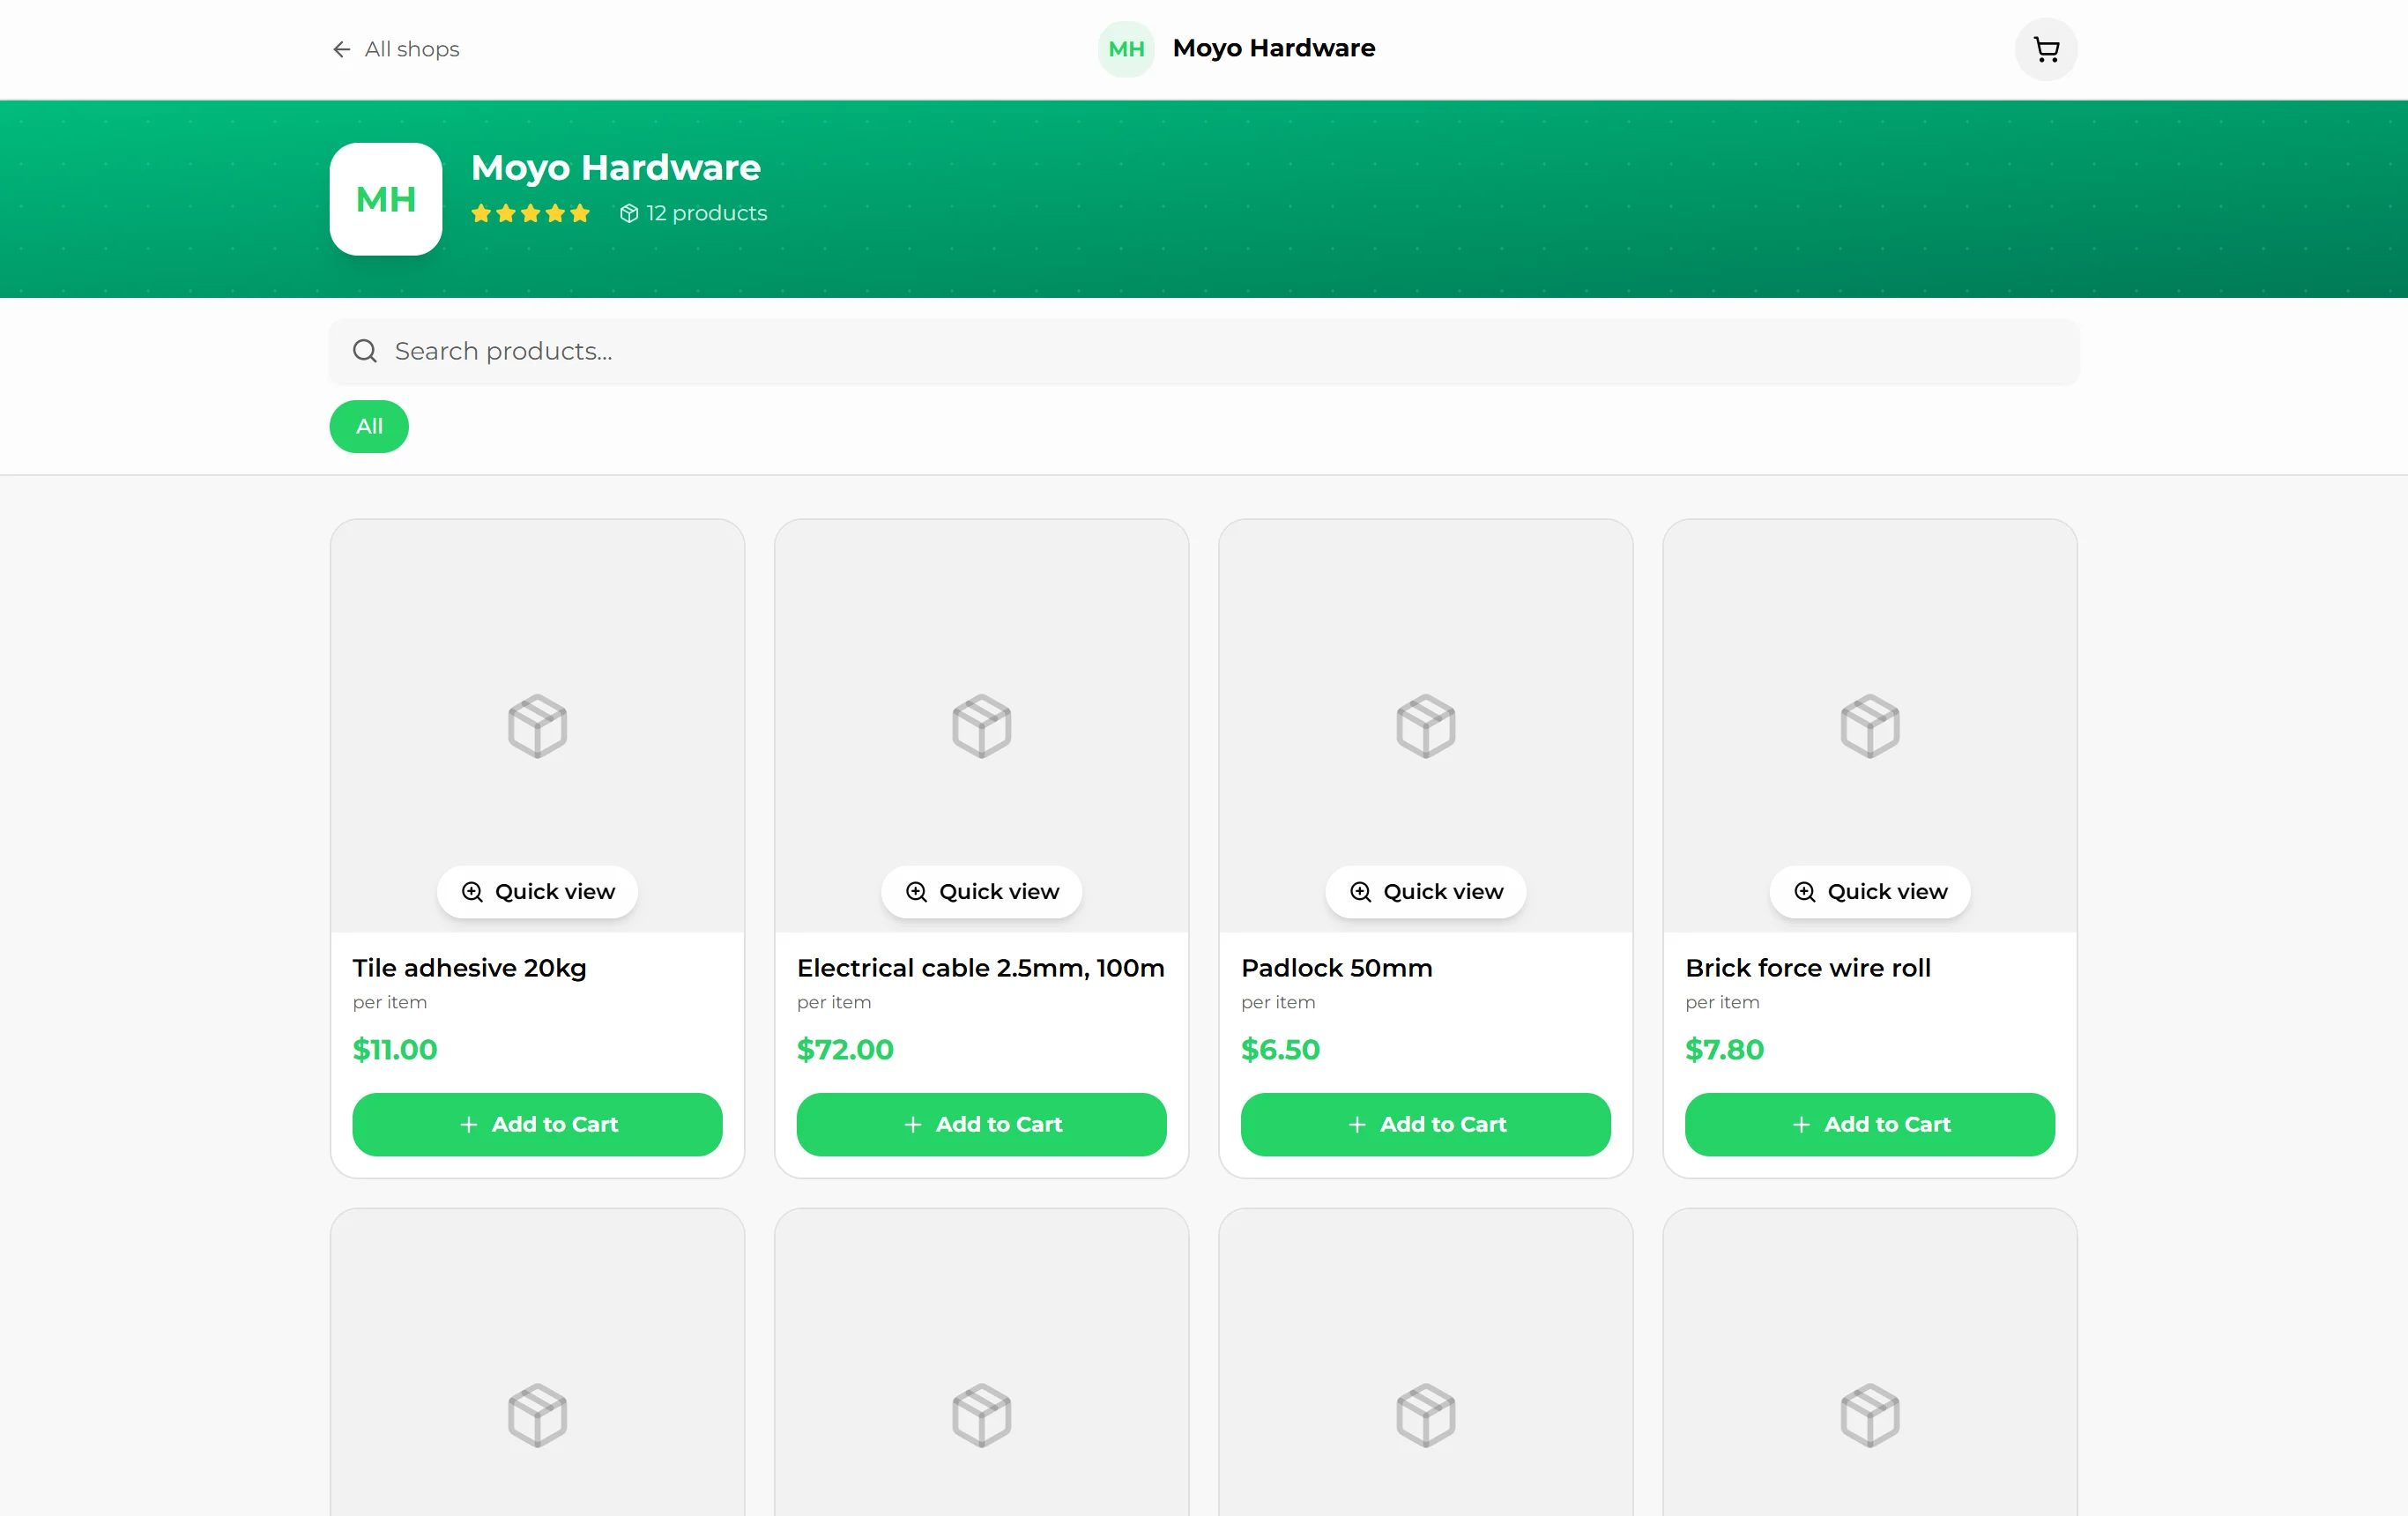The image size is (2408, 1516).
Task: Open the shopping cart icon
Action: coord(2046,49)
